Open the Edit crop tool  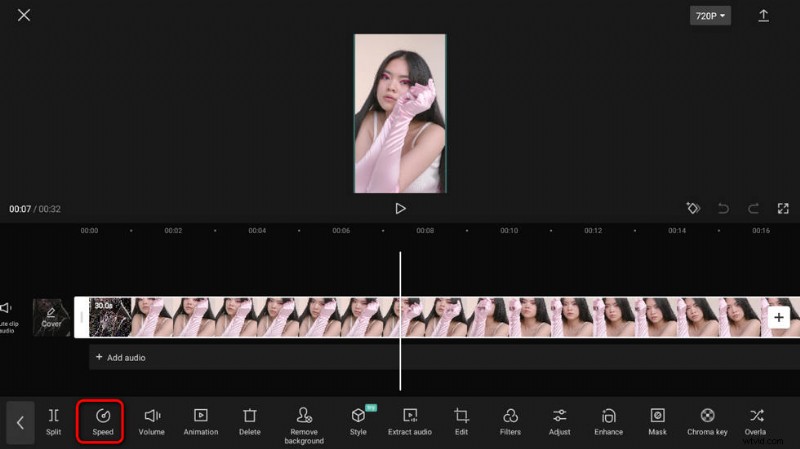click(461, 422)
